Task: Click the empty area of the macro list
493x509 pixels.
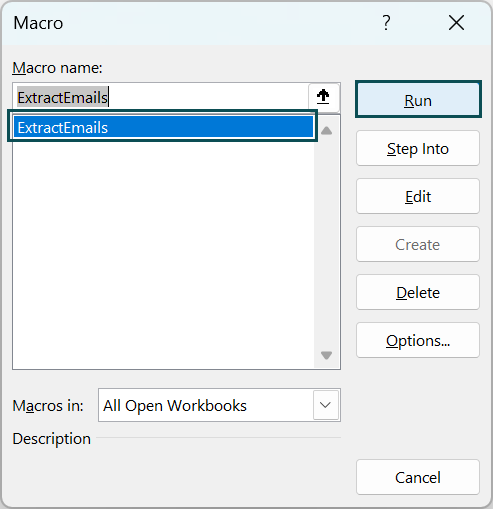Action: pos(163,253)
